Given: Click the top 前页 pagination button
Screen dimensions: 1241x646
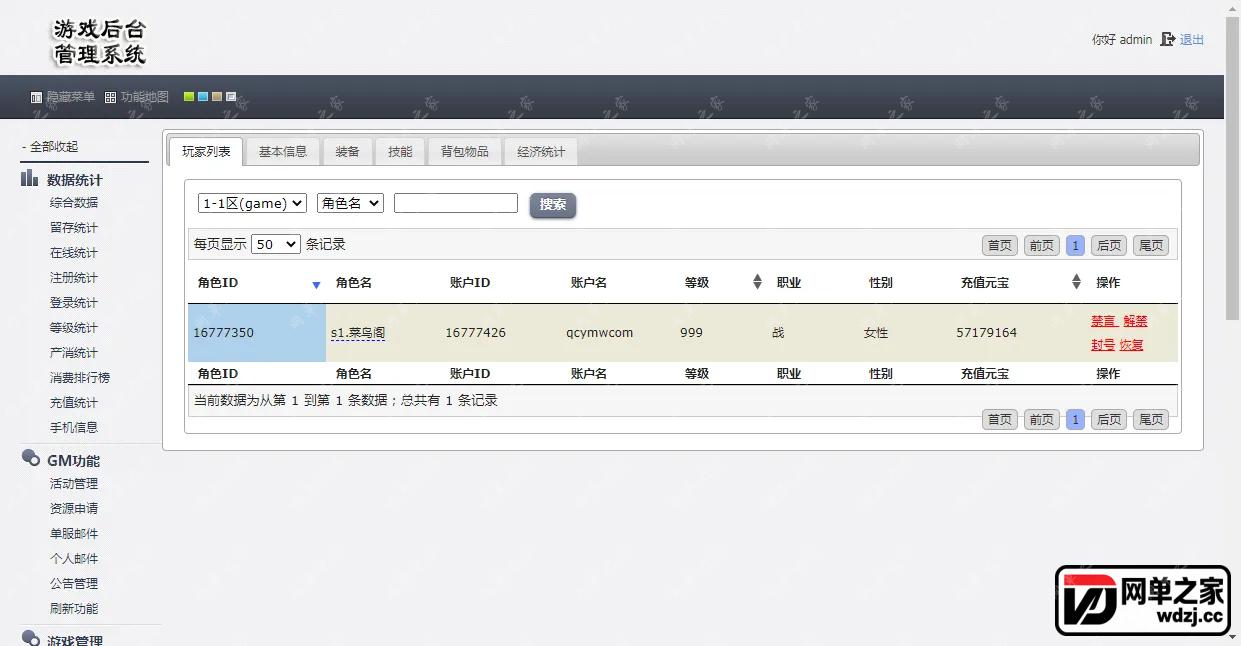Looking at the screenshot, I should (x=1041, y=246).
